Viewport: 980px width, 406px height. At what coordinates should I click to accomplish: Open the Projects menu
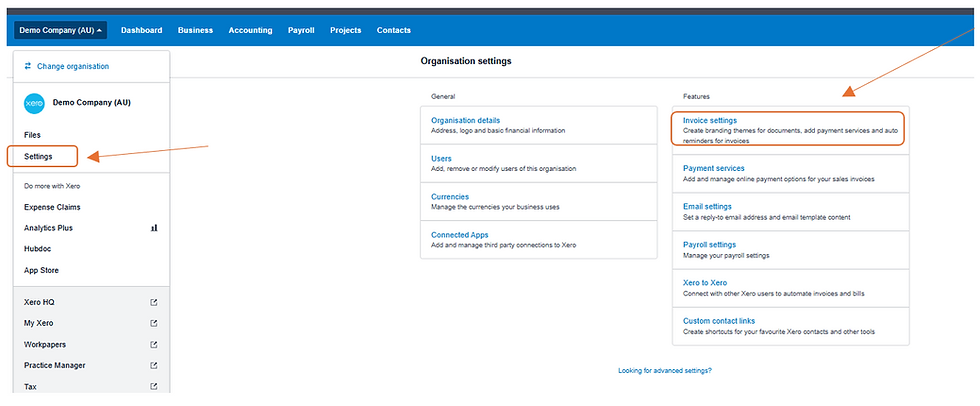click(346, 30)
